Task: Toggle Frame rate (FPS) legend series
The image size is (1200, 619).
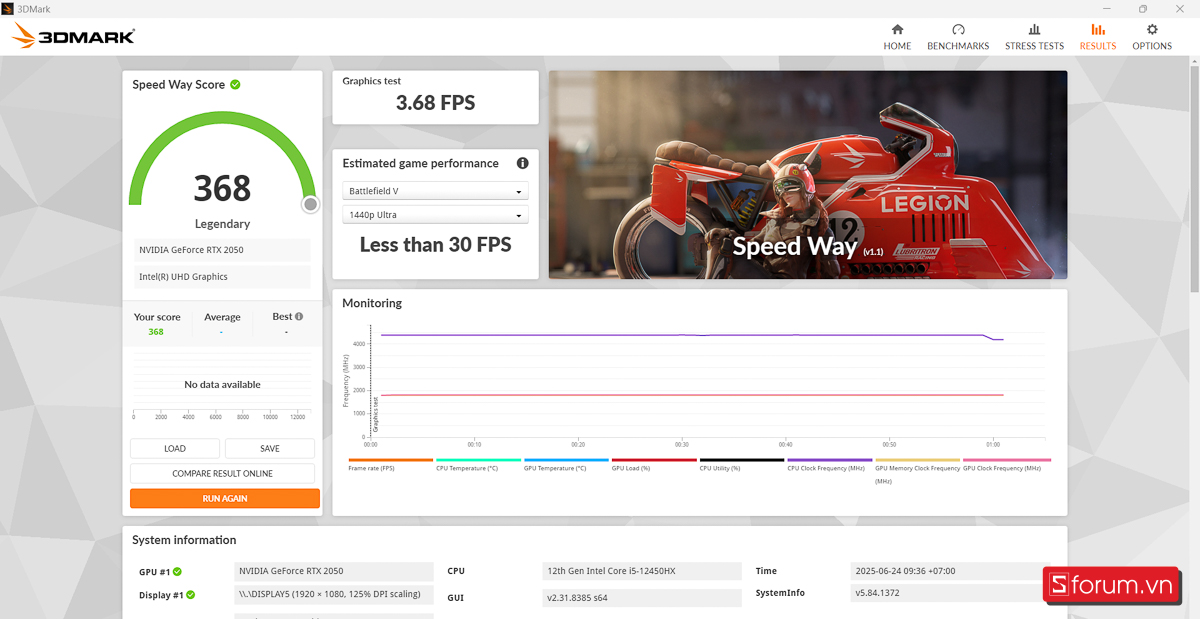Action: (x=390, y=465)
